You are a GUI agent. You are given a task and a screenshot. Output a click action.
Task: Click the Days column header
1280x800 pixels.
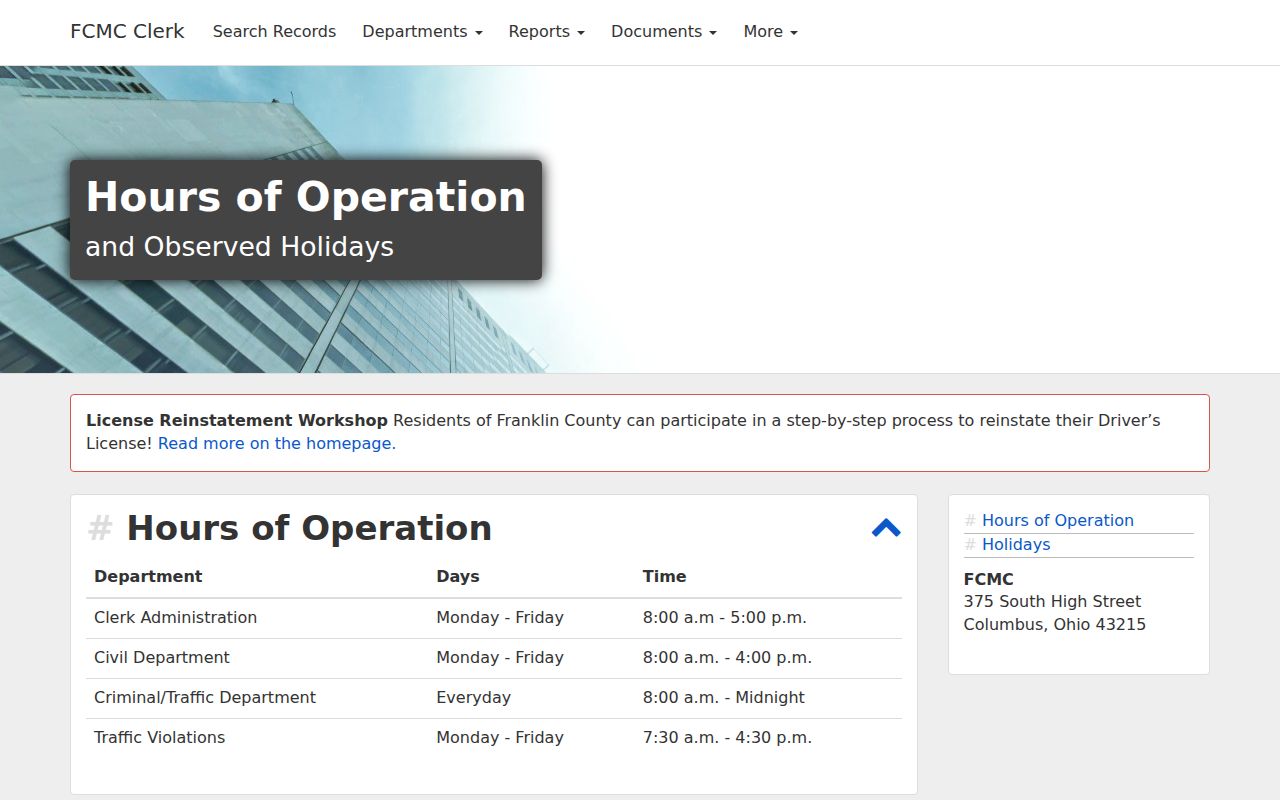pyautogui.click(x=458, y=576)
